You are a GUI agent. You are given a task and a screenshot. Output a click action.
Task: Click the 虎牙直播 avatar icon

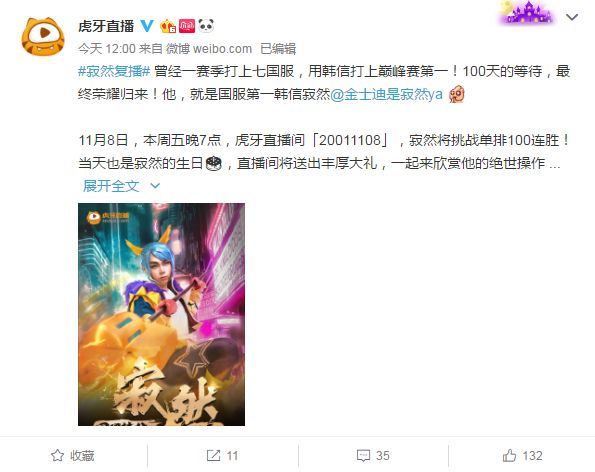coord(43,38)
